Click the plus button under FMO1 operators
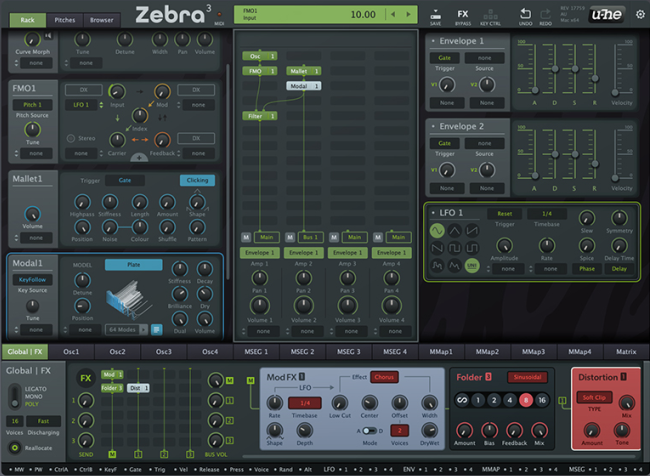 139,158
